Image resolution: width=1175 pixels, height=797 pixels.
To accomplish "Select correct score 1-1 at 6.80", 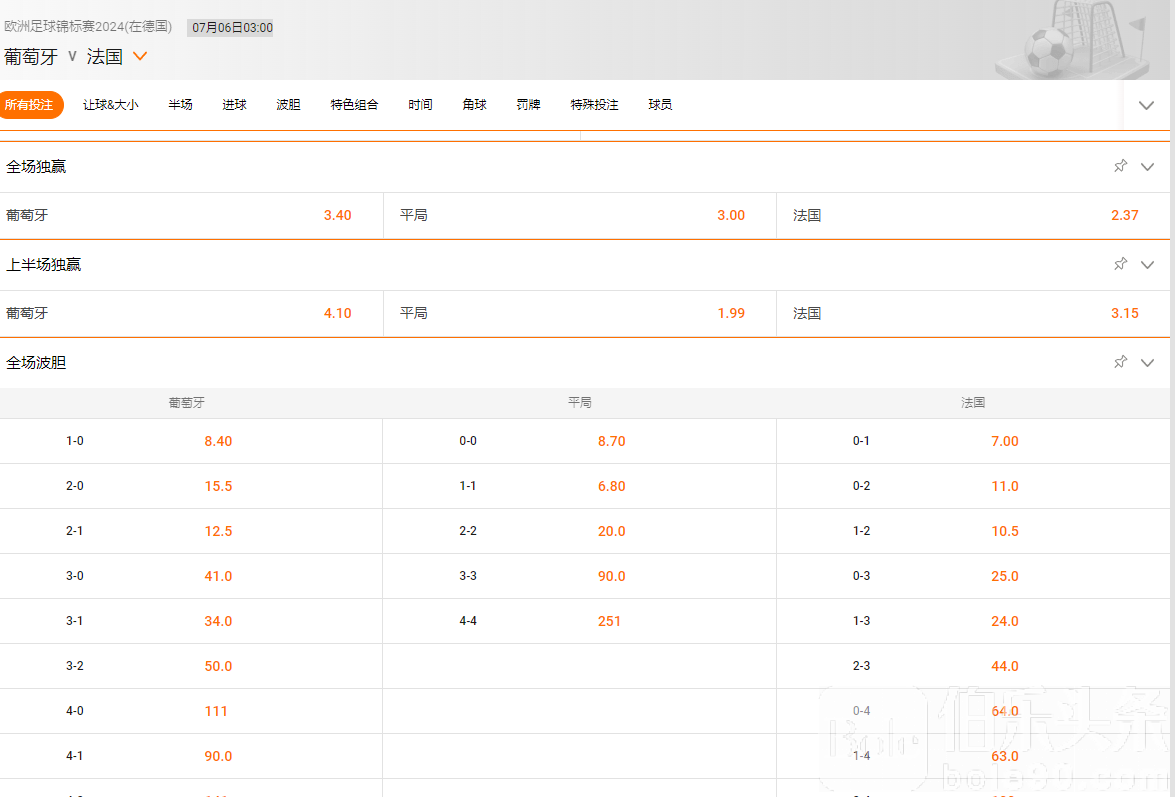I will click(x=611, y=486).
